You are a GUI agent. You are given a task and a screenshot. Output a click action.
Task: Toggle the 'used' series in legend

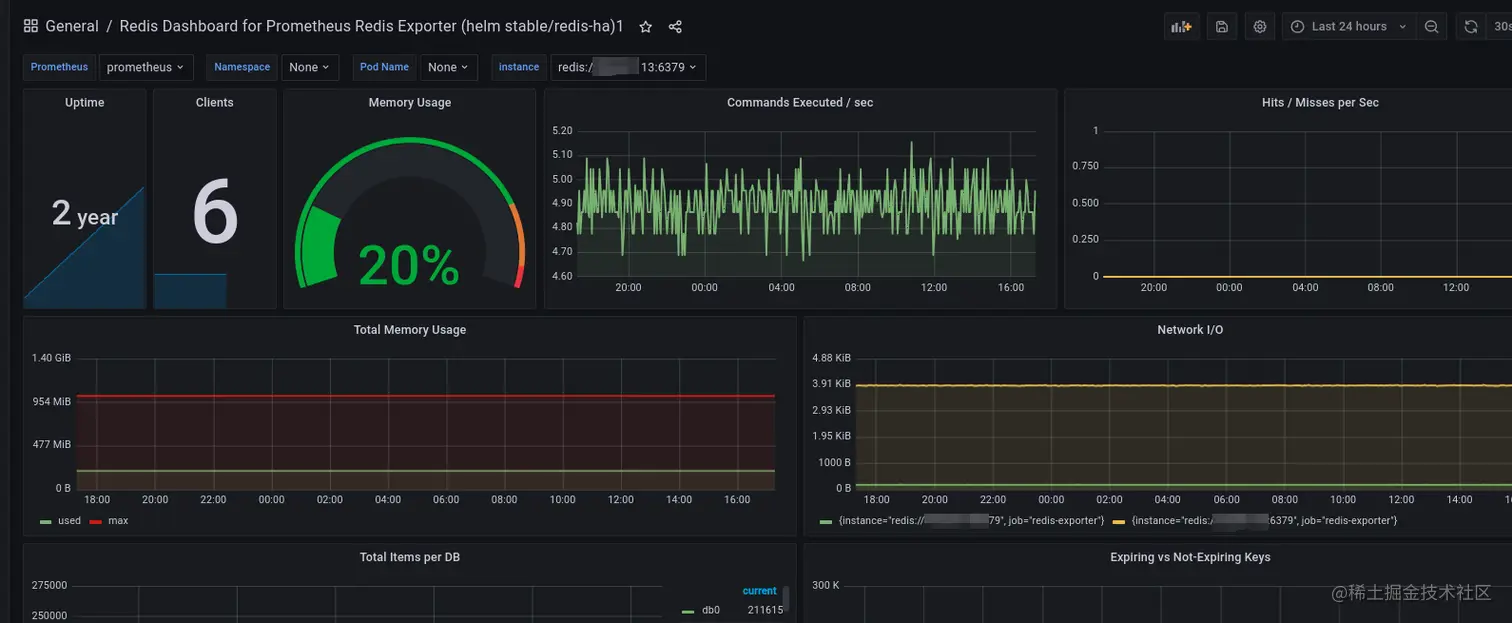(61, 521)
